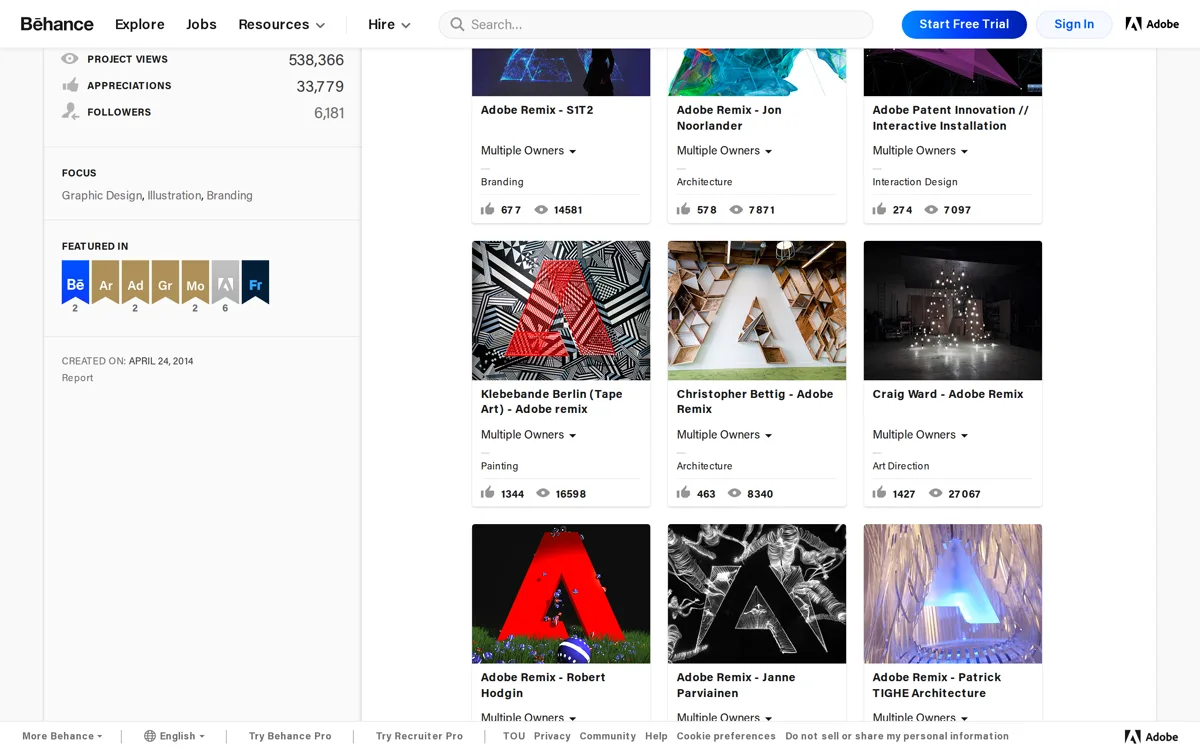Viewport: 1200px width, 750px height.
Task: Open the Mo gallery featured badge
Action: 195,282
